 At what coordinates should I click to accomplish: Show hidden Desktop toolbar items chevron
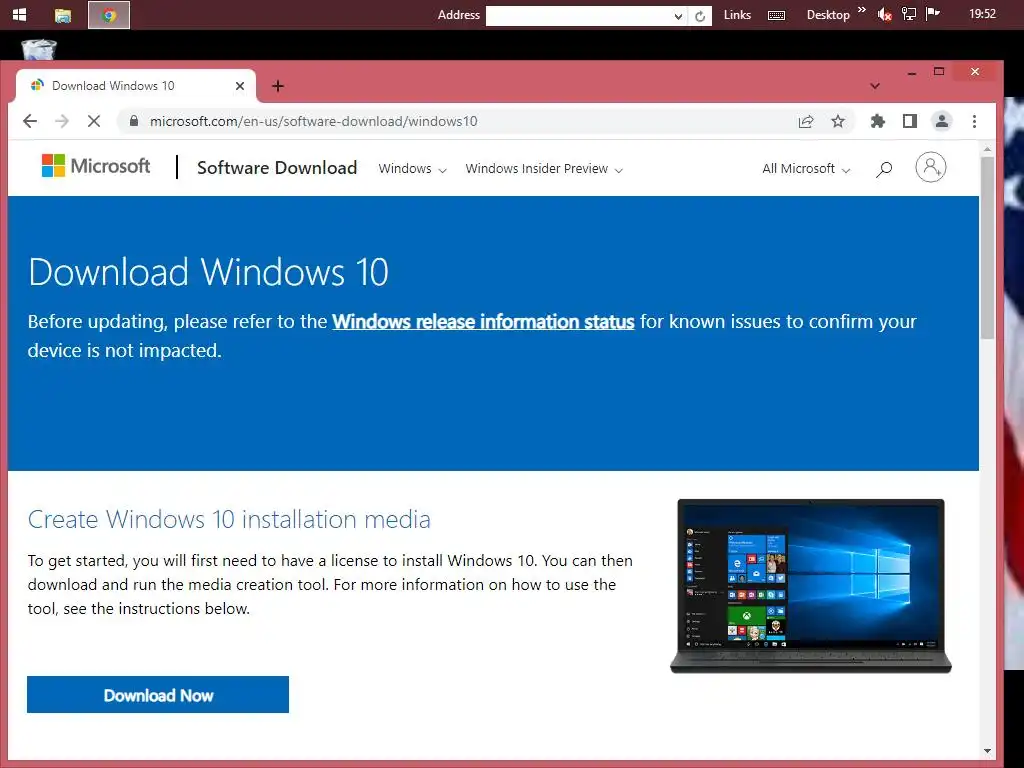pos(861,10)
